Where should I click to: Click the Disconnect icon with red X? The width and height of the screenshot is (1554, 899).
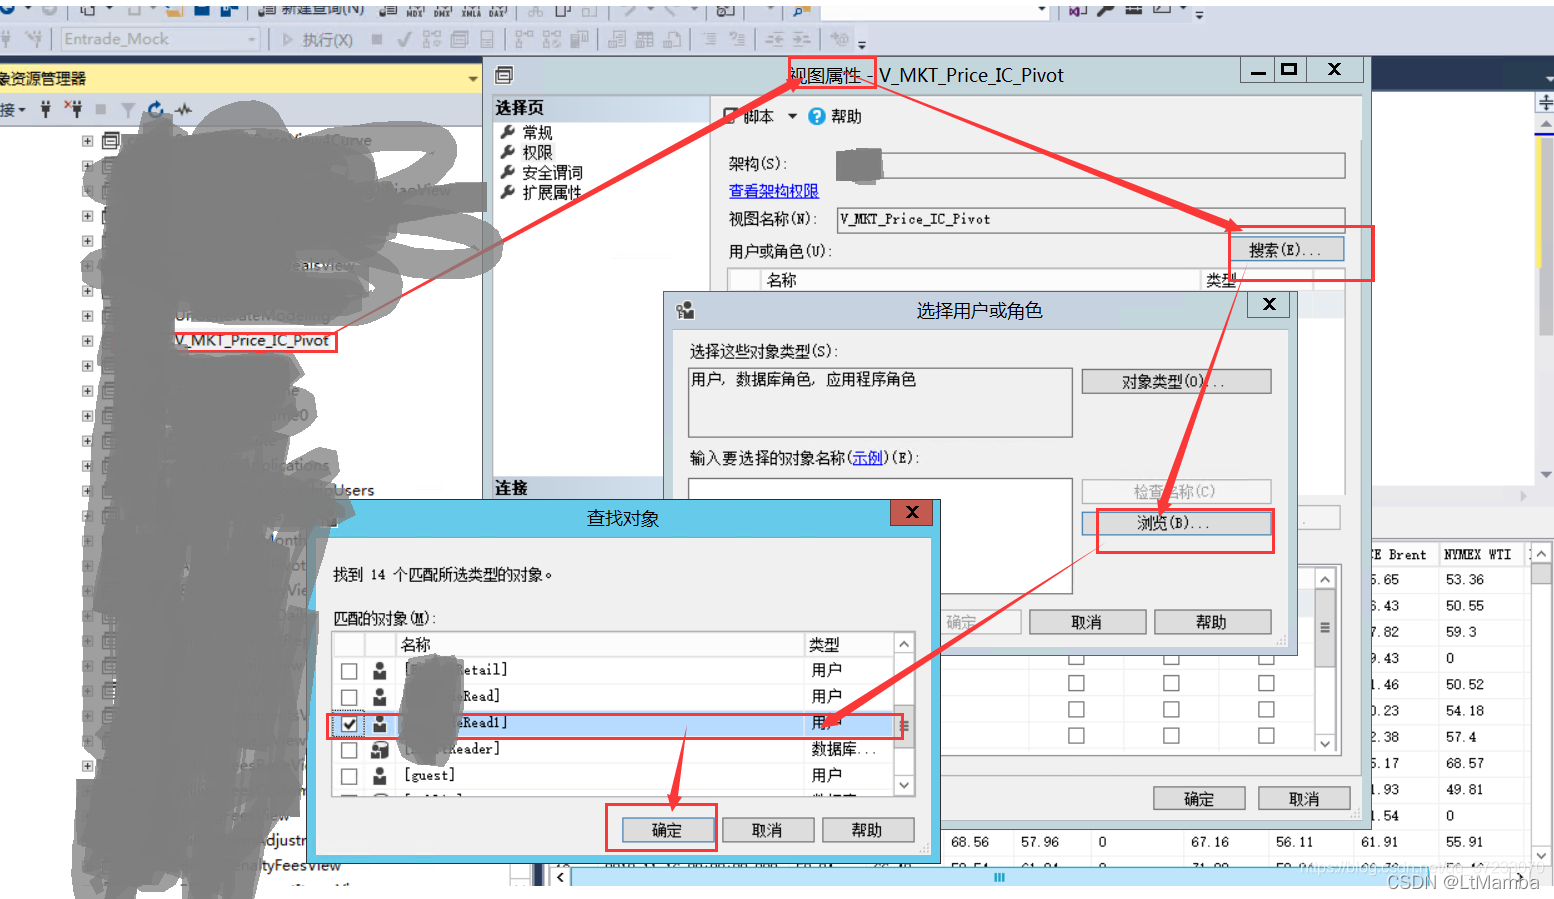75,110
